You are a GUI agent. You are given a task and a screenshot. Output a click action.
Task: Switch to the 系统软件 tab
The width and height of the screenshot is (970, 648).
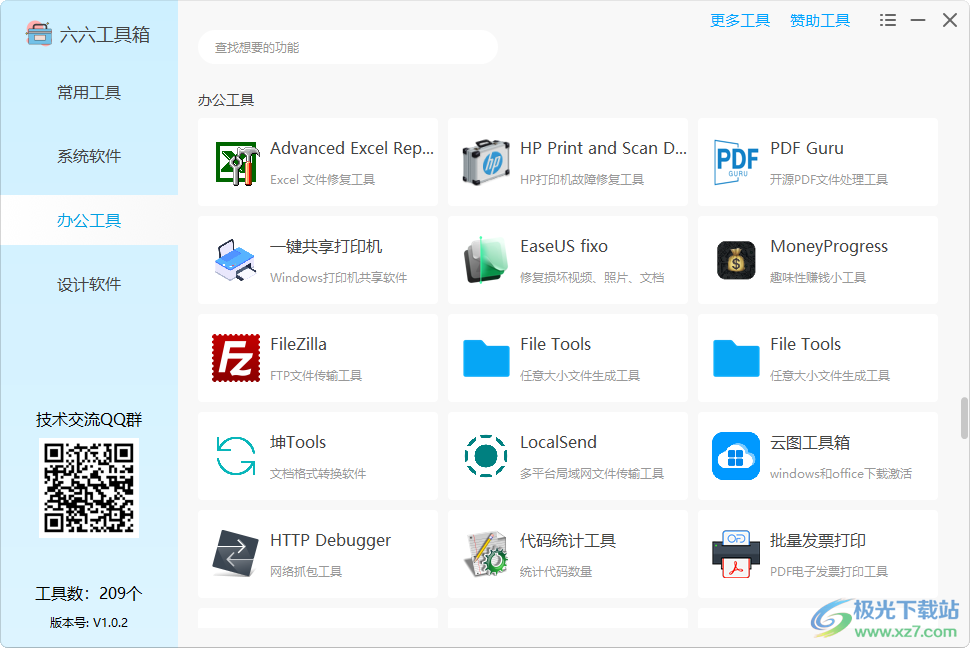(x=89, y=157)
